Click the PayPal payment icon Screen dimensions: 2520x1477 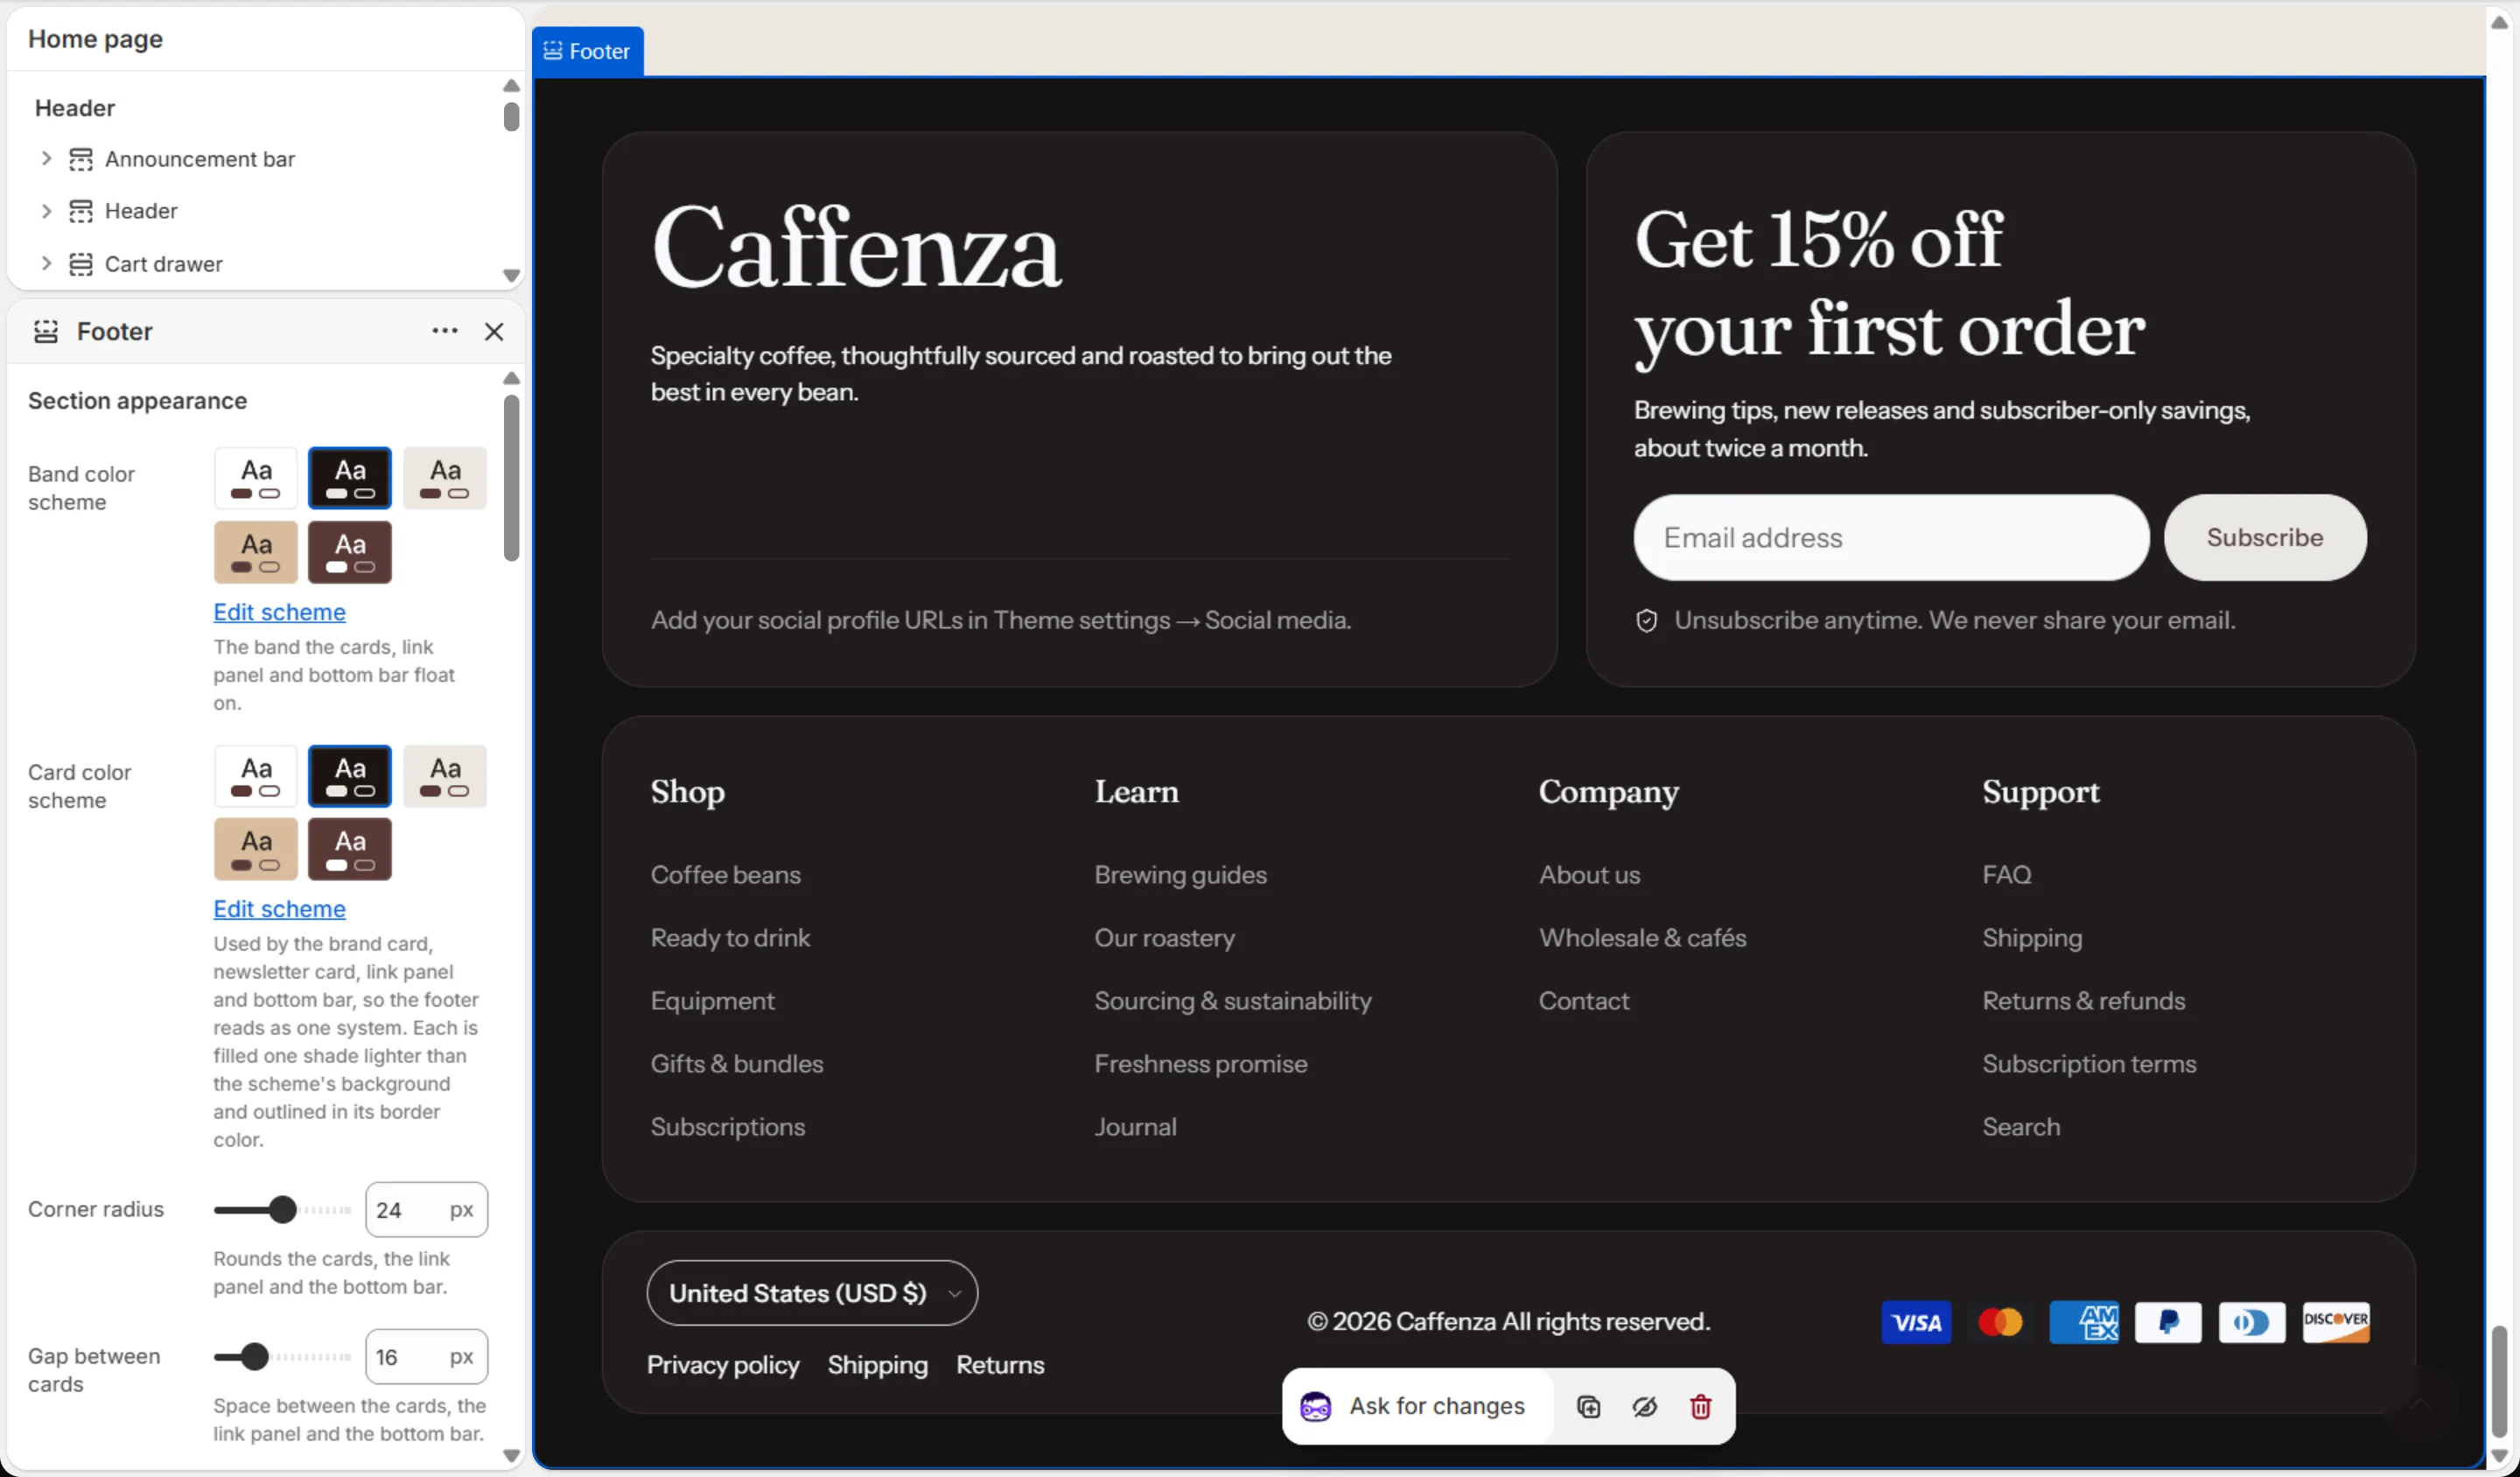coord(2168,1323)
